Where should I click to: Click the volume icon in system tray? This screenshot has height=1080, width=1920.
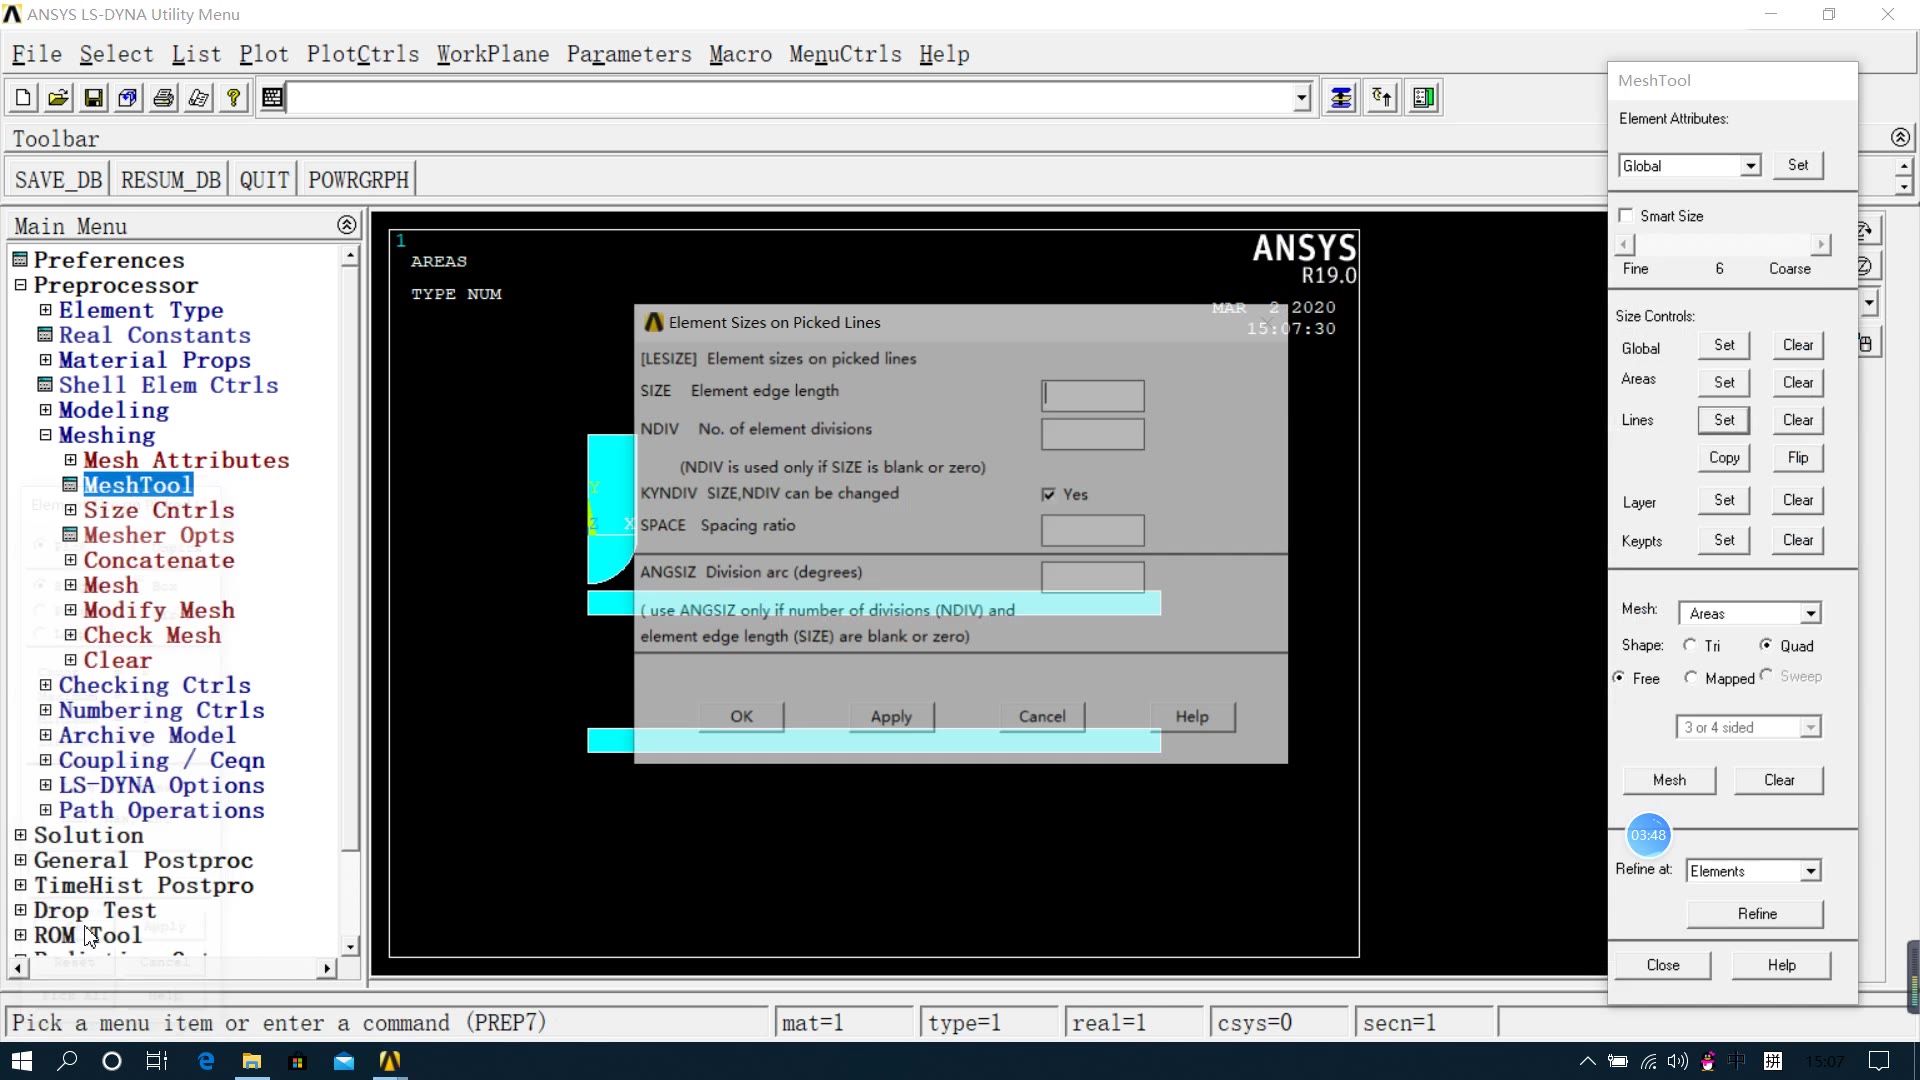pyautogui.click(x=1677, y=1061)
